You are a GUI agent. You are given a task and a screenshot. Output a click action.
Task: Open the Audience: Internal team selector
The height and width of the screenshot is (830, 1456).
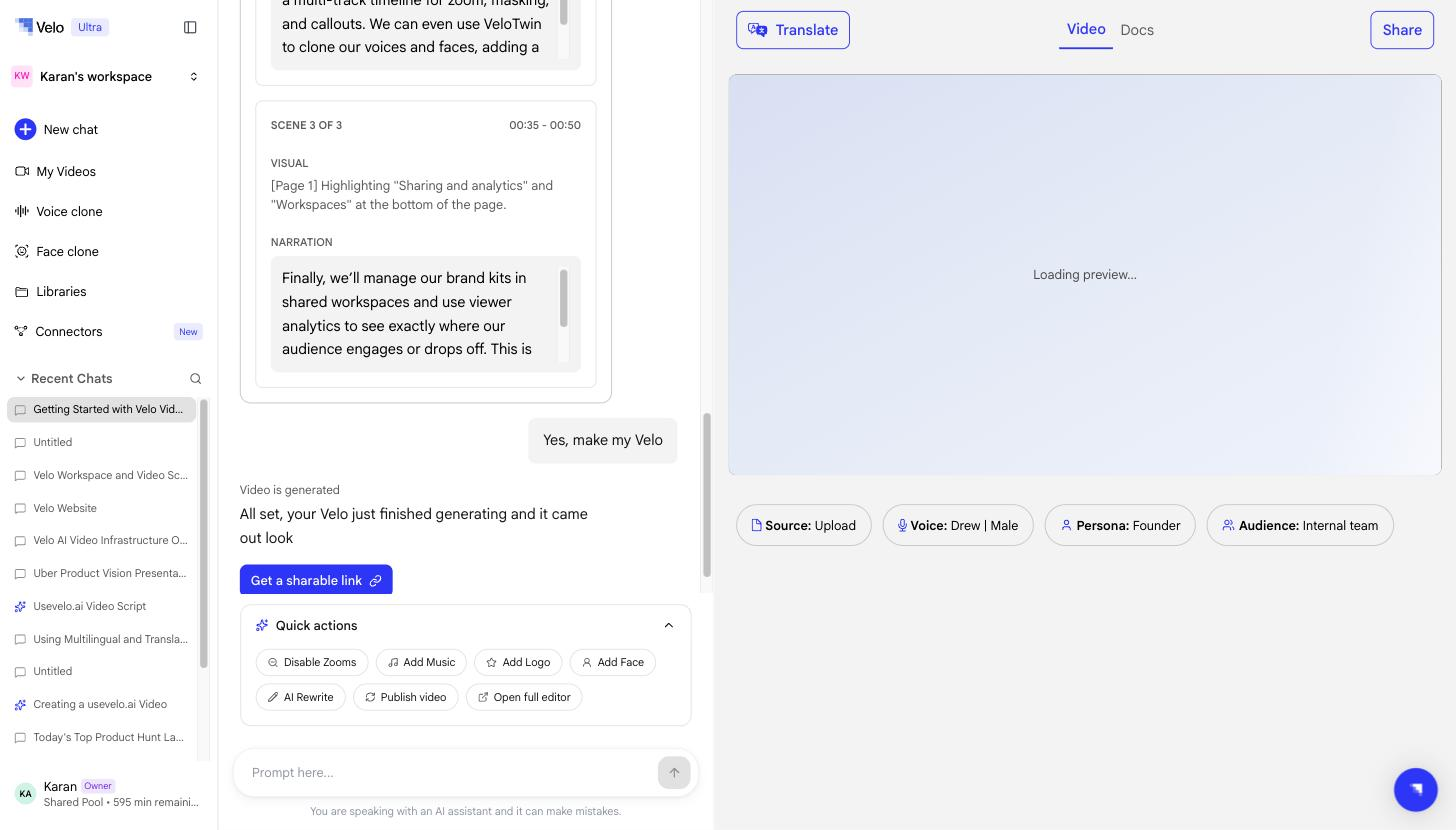click(1300, 525)
